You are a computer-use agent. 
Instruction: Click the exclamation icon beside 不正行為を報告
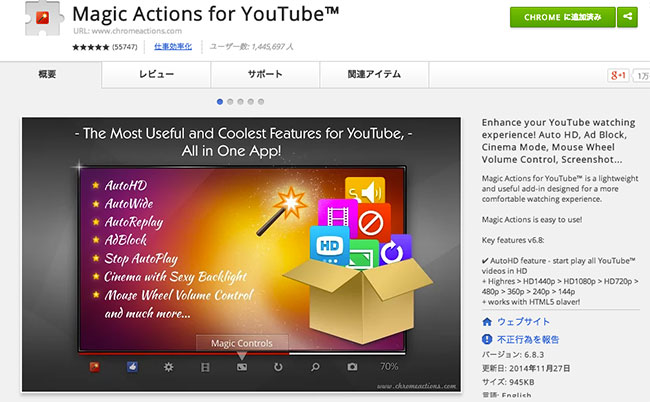click(487, 339)
